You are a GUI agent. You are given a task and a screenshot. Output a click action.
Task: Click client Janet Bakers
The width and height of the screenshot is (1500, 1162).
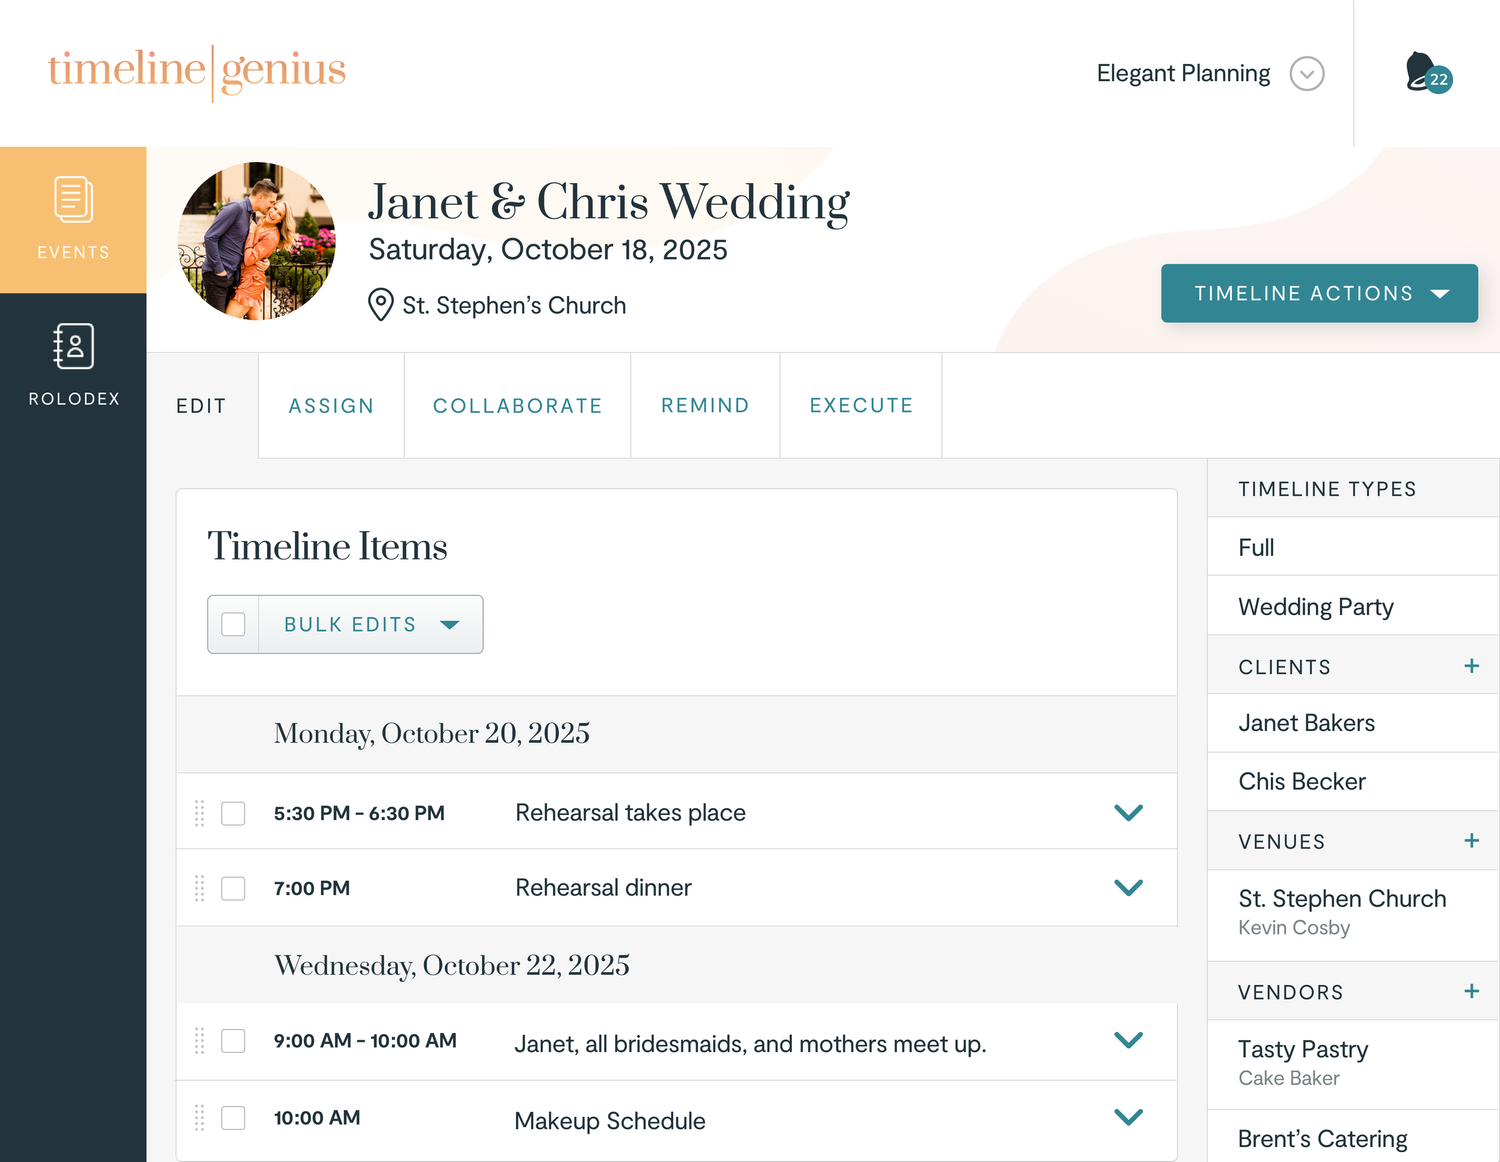point(1307,722)
